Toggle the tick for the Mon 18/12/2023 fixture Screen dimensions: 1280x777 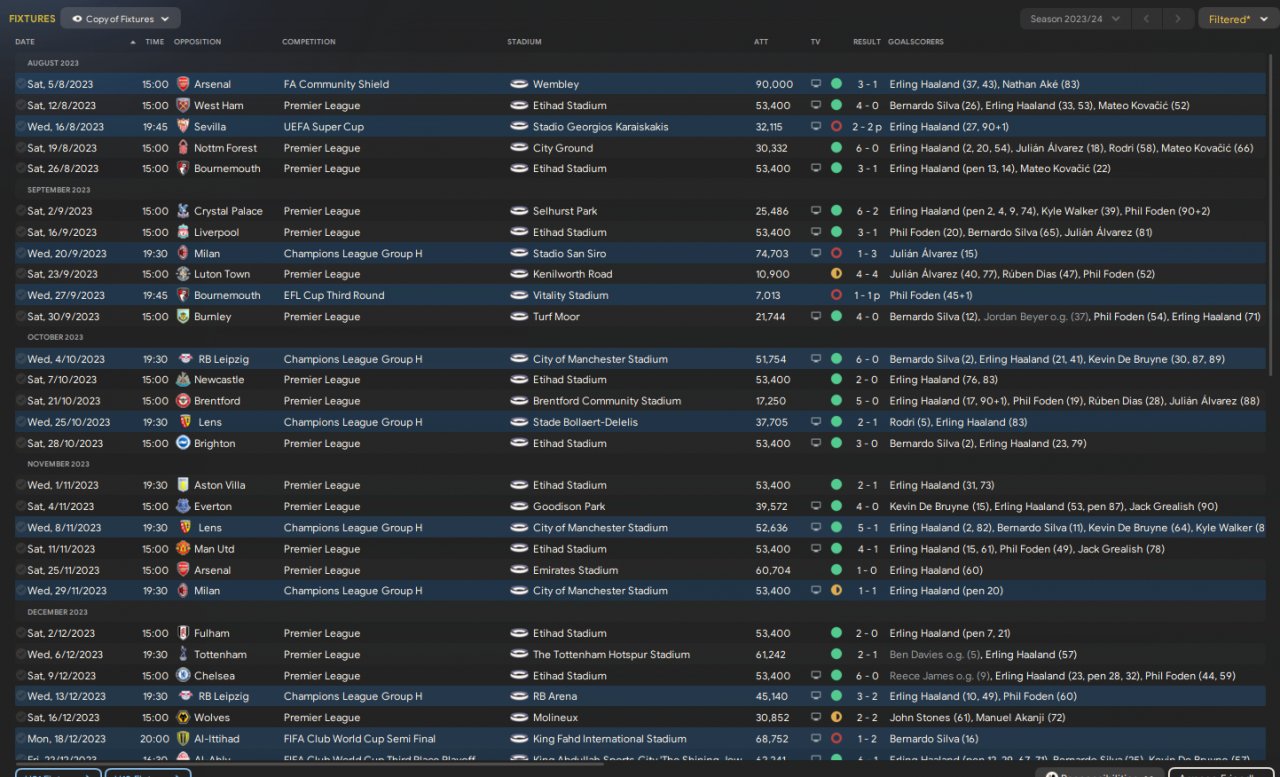(x=21, y=739)
